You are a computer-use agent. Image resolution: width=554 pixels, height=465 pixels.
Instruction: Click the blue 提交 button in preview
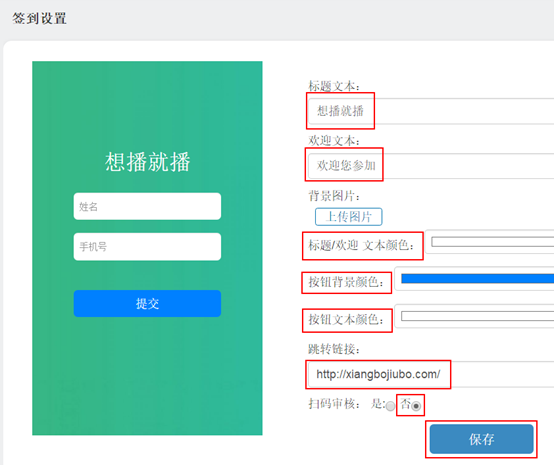(147, 304)
